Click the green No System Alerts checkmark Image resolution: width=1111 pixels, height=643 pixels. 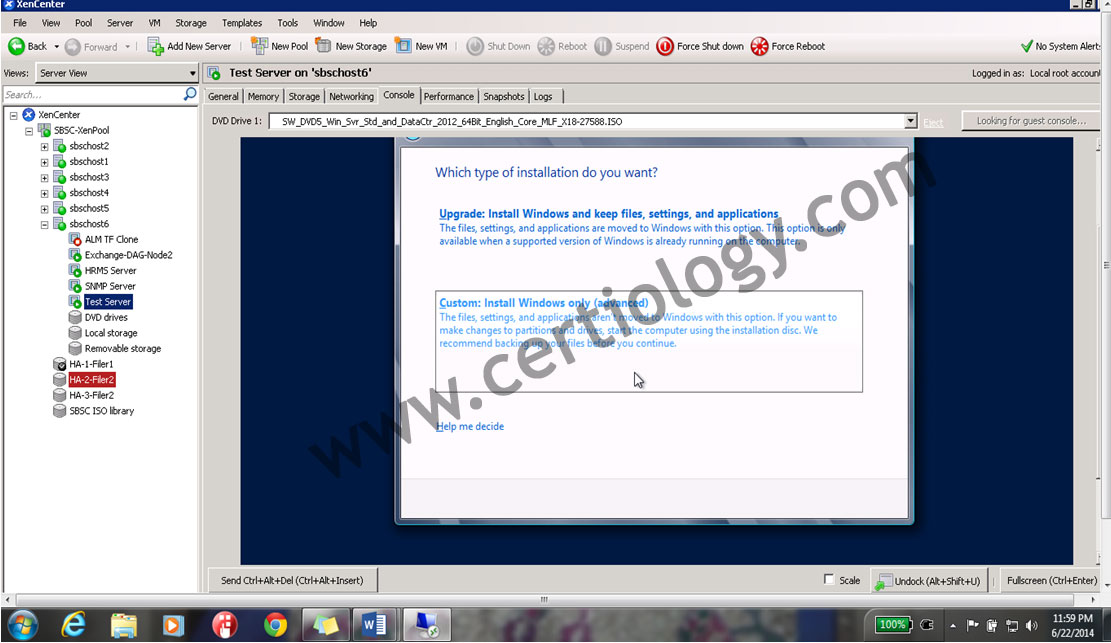(1027, 46)
